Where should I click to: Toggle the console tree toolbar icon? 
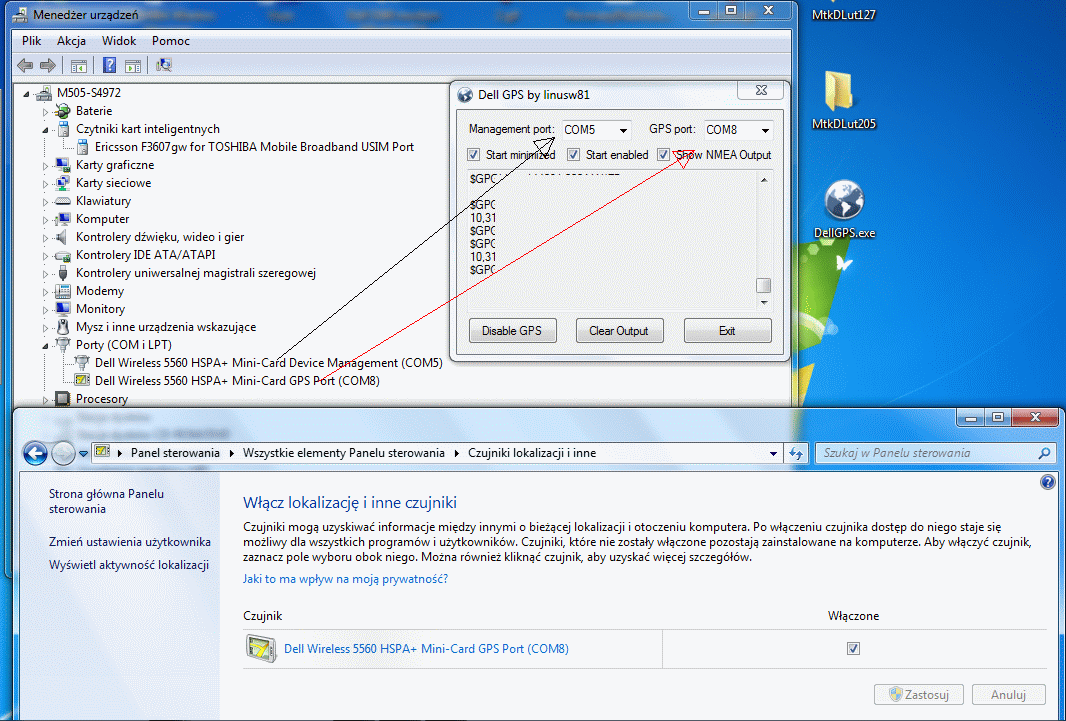click(x=79, y=65)
